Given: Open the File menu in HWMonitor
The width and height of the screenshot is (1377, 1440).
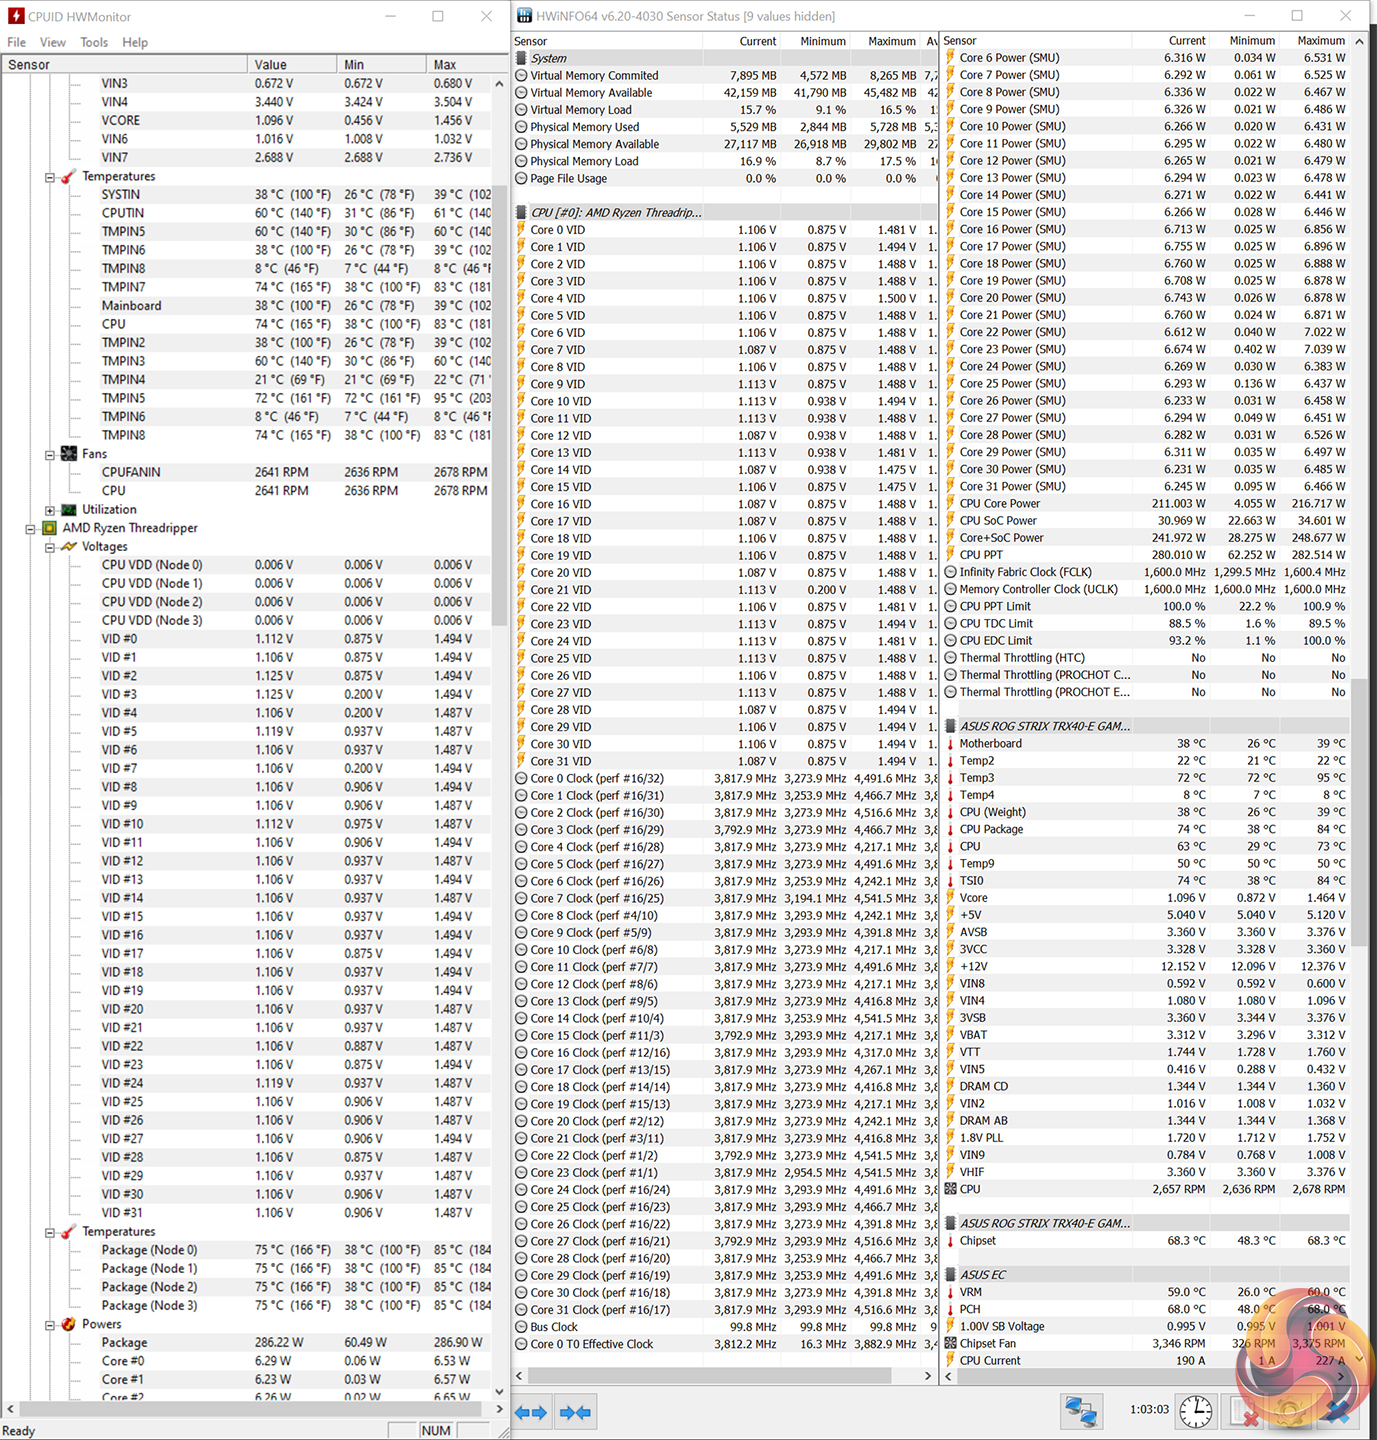Looking at the screenshot, I should click(17, 42).
